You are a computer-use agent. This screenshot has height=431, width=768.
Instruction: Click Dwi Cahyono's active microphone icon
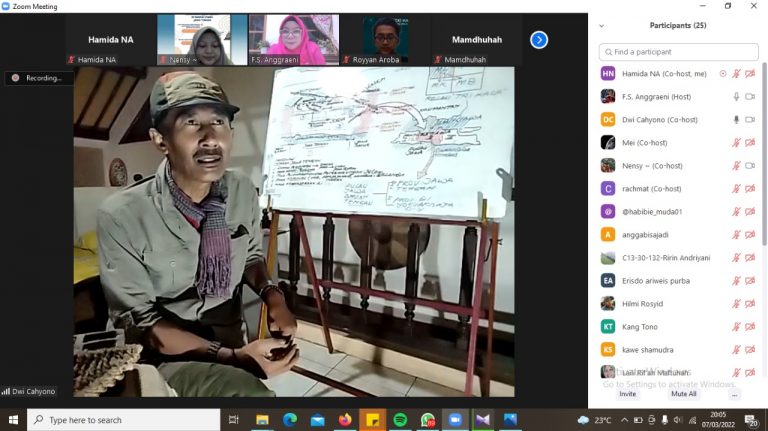(736, 120)
